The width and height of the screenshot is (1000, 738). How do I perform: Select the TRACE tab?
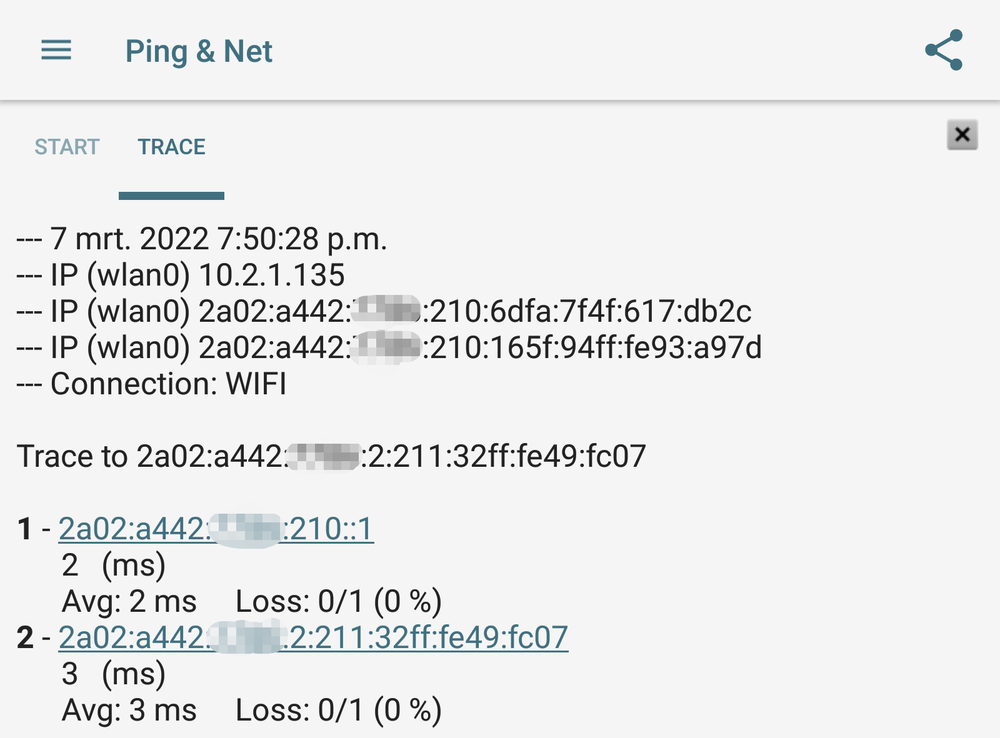tap(172, 147)
